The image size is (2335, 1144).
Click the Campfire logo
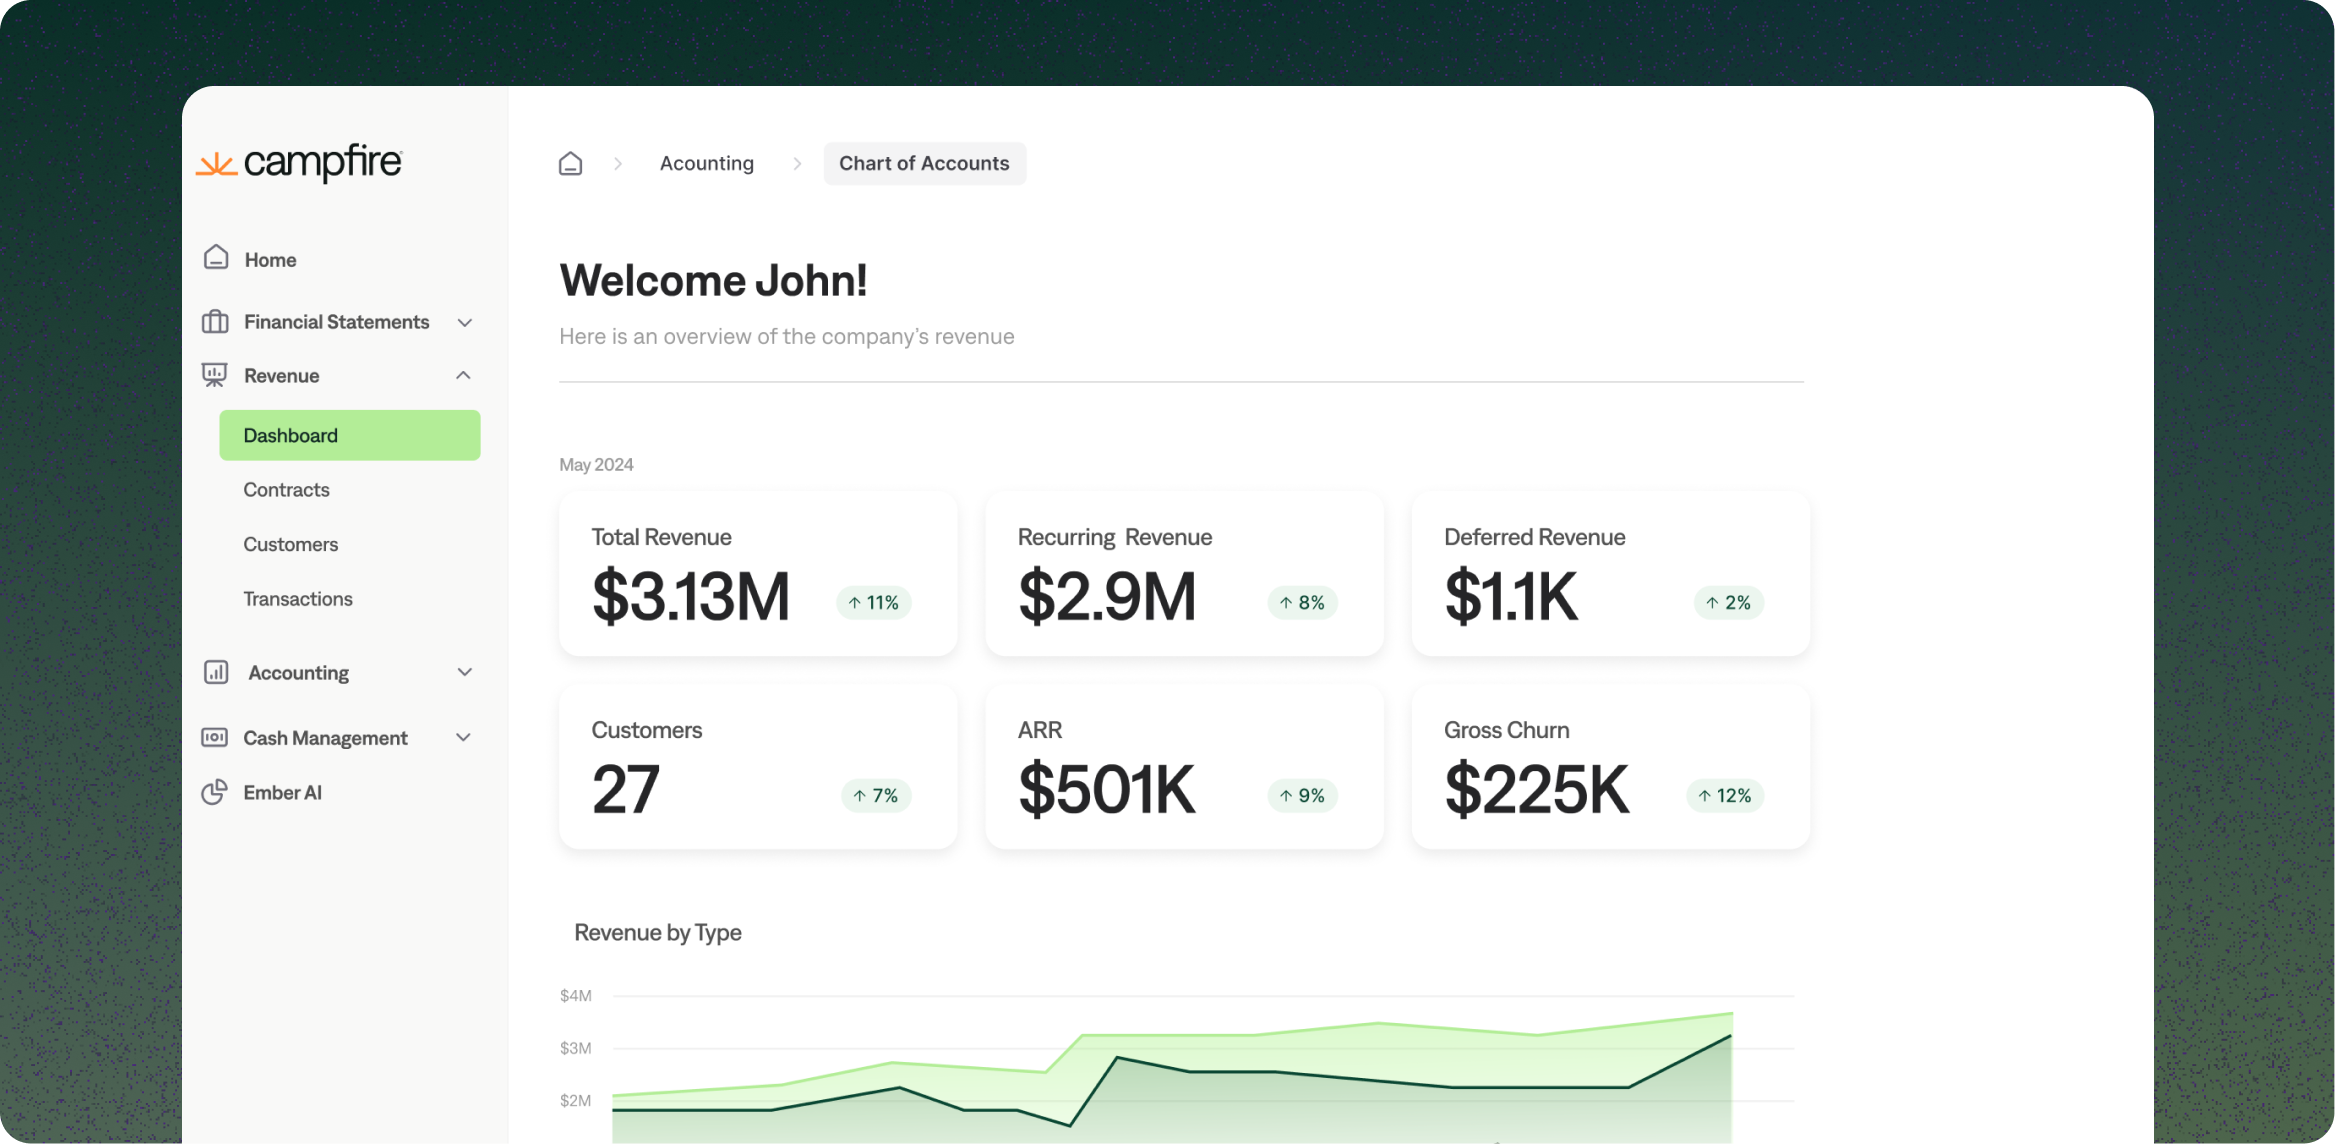[x=299, y=162]
